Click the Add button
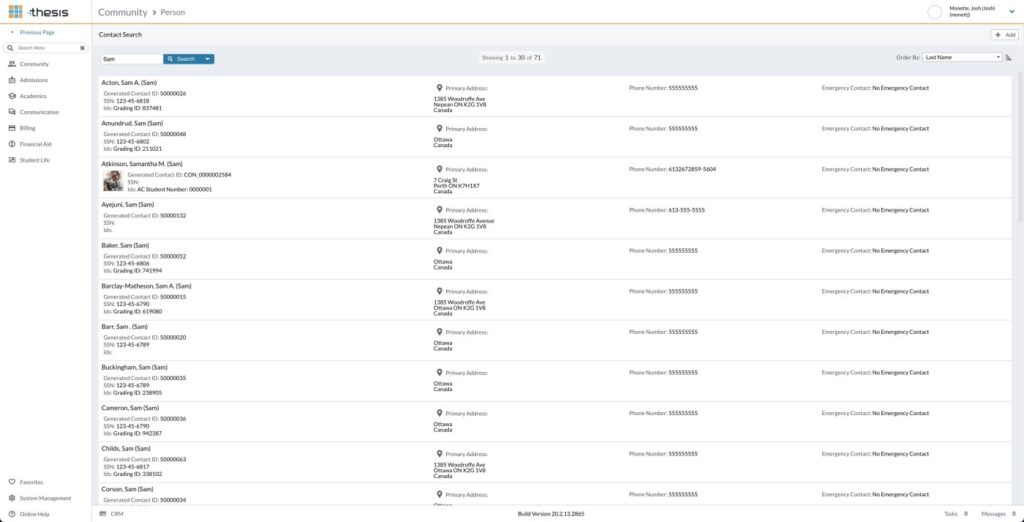 (1003, 35)
